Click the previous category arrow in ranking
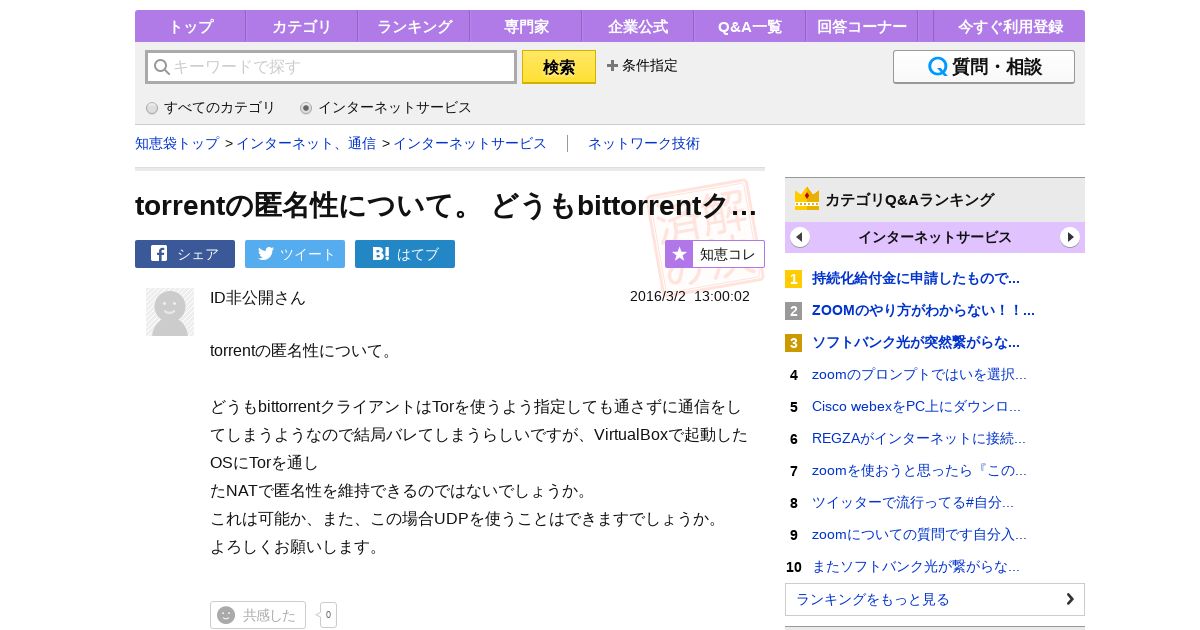 tap(800, 237)
